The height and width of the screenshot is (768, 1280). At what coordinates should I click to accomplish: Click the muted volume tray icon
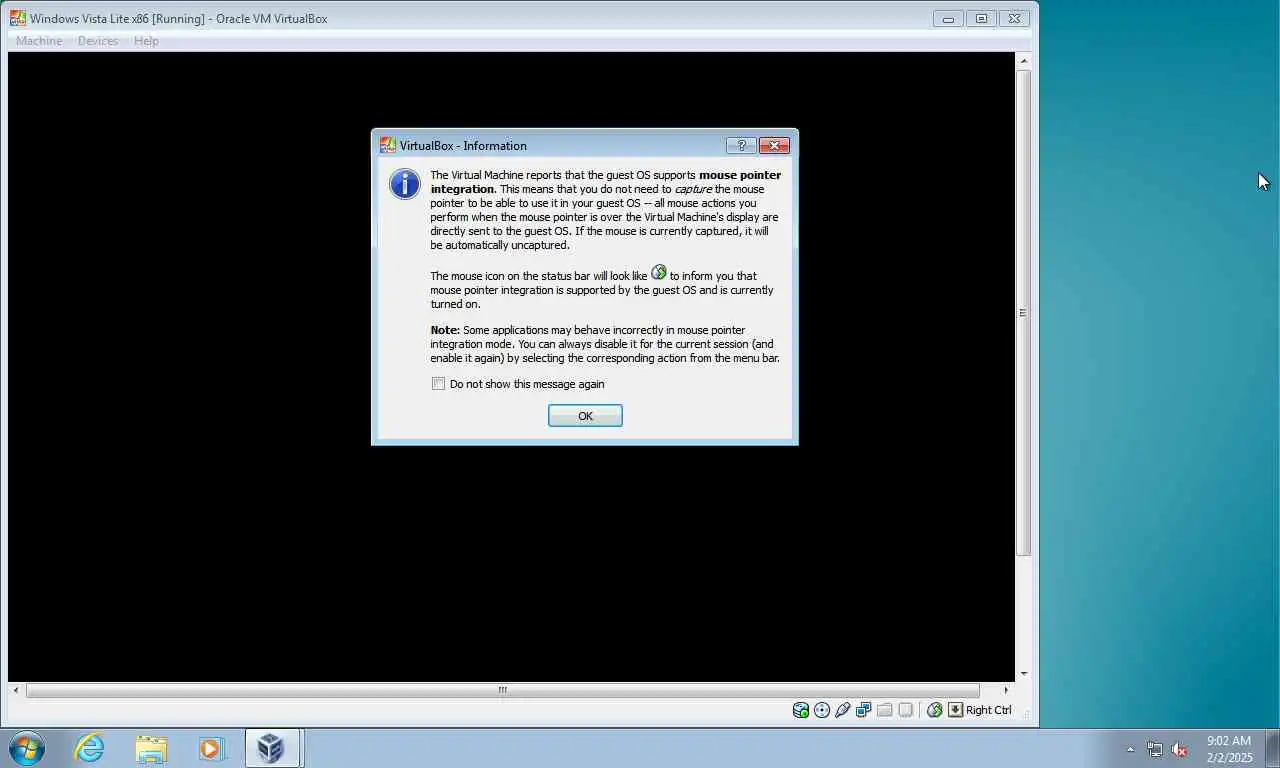point(1179,749)
